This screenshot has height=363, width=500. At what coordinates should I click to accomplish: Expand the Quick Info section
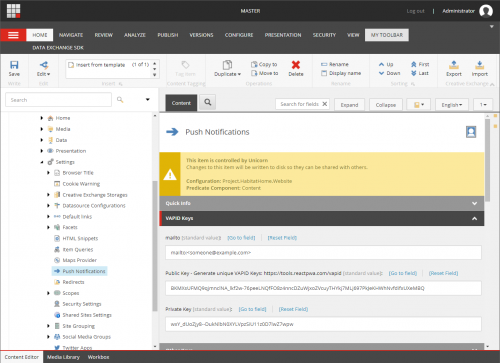pos(474,203)
